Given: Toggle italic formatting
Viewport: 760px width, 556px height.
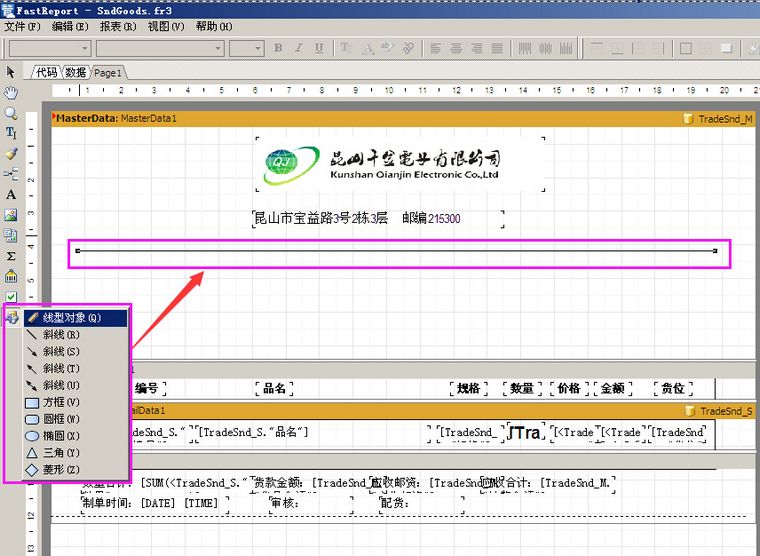Looking at the screenshot, I should [299, 48].
